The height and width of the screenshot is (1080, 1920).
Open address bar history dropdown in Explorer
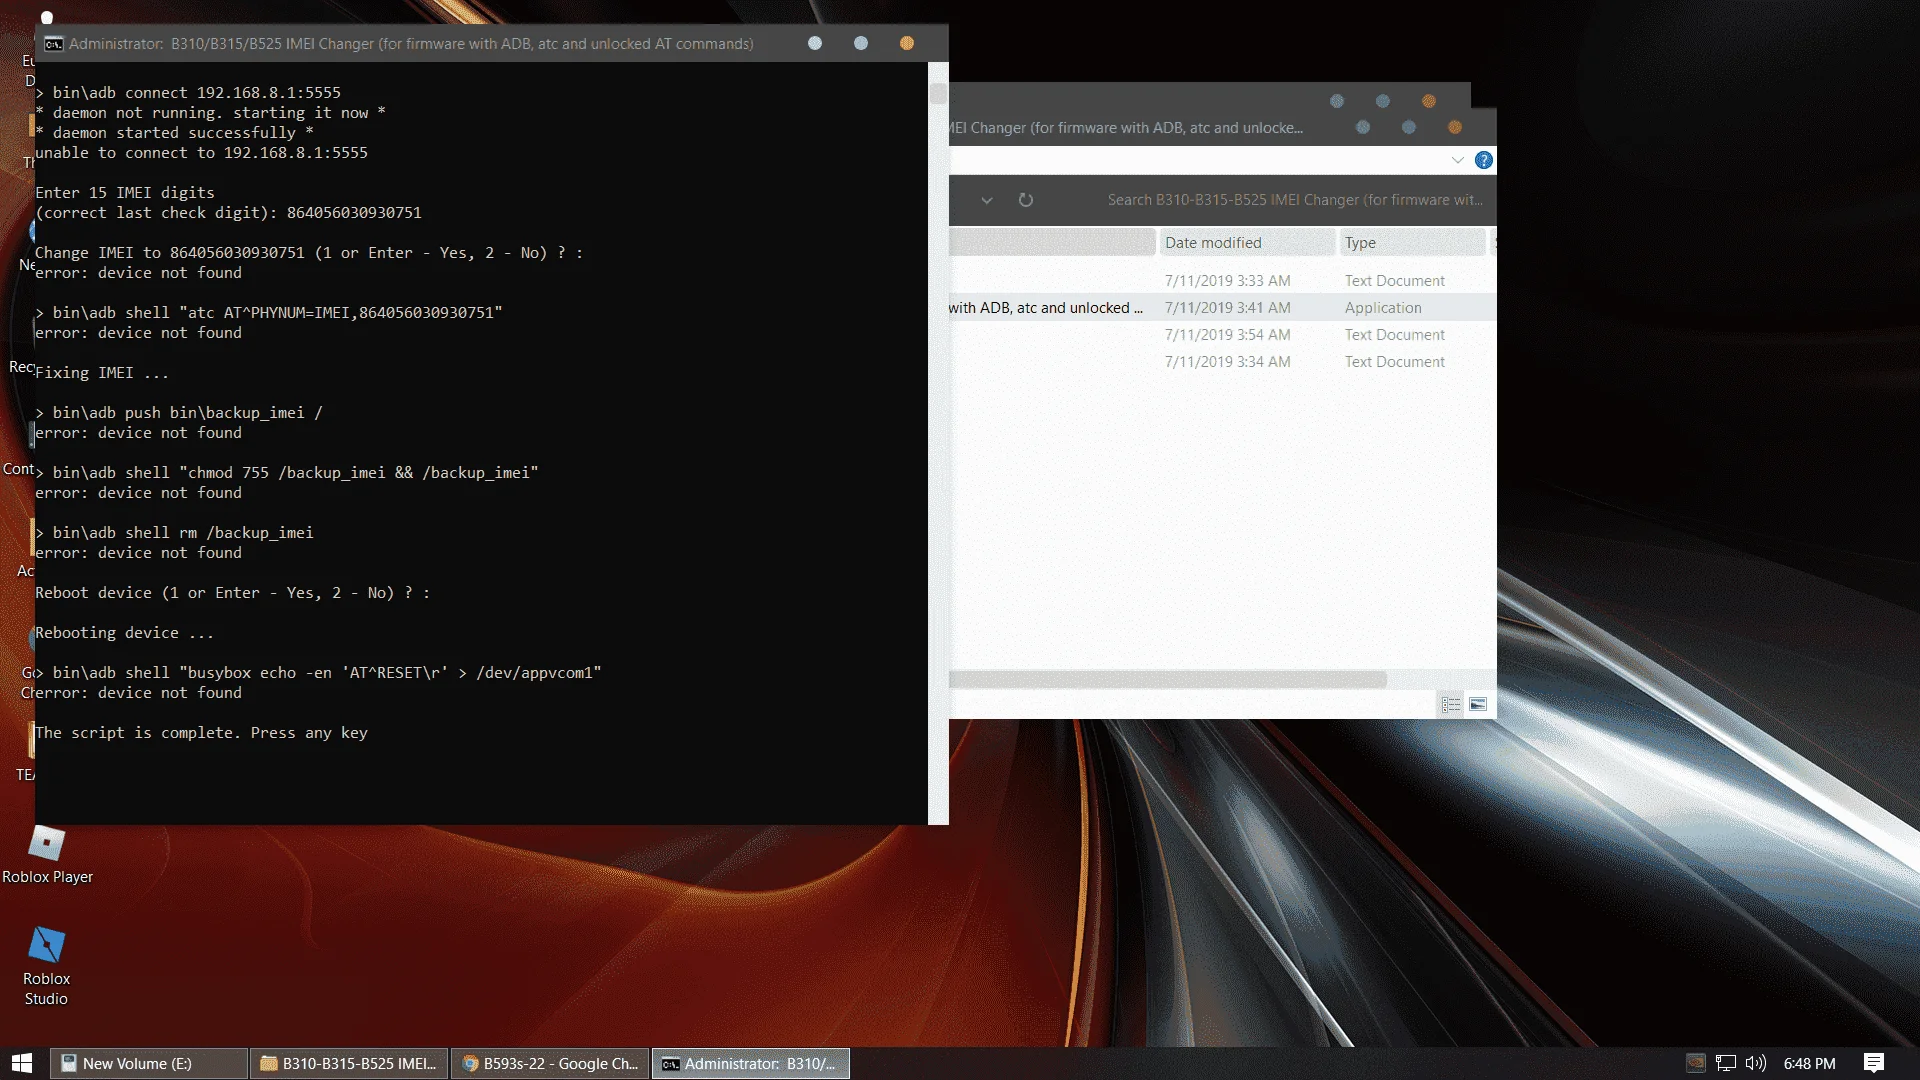tap(987, 200)
